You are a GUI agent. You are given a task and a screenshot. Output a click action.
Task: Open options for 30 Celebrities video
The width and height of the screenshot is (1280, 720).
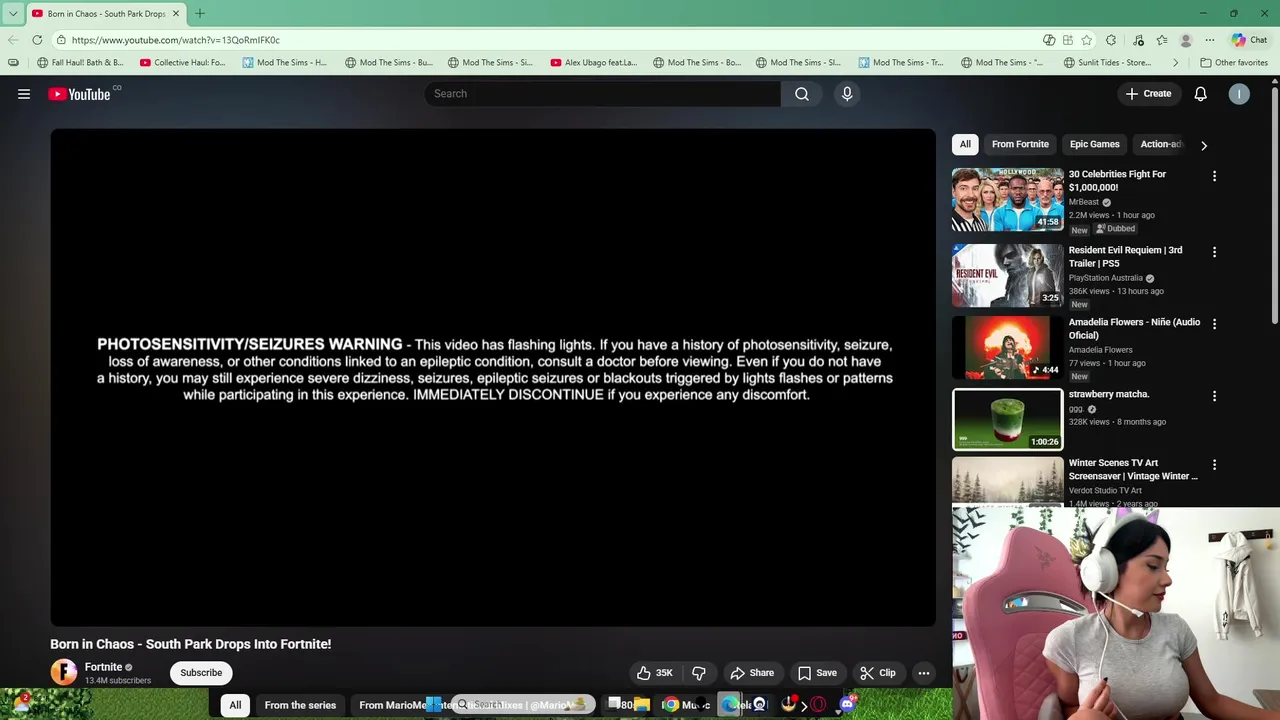pos(1214,176)
